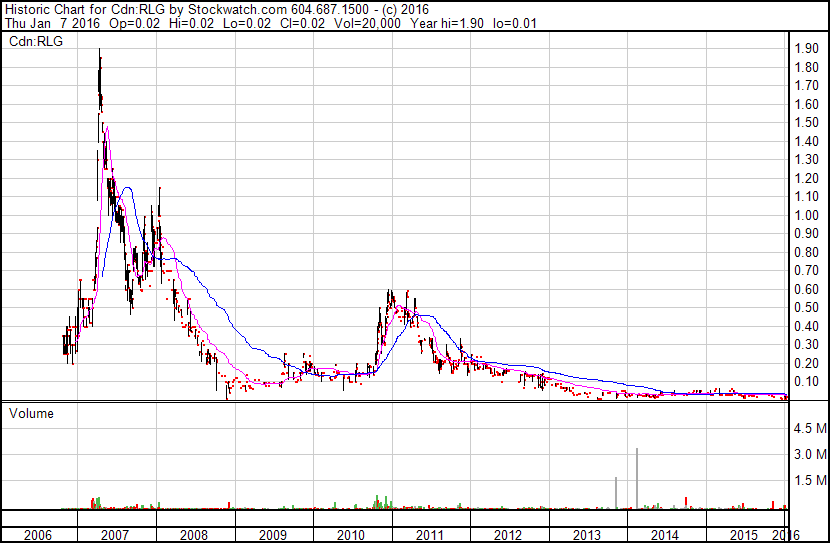Click the 0.30 price axis label

point(807,345)
